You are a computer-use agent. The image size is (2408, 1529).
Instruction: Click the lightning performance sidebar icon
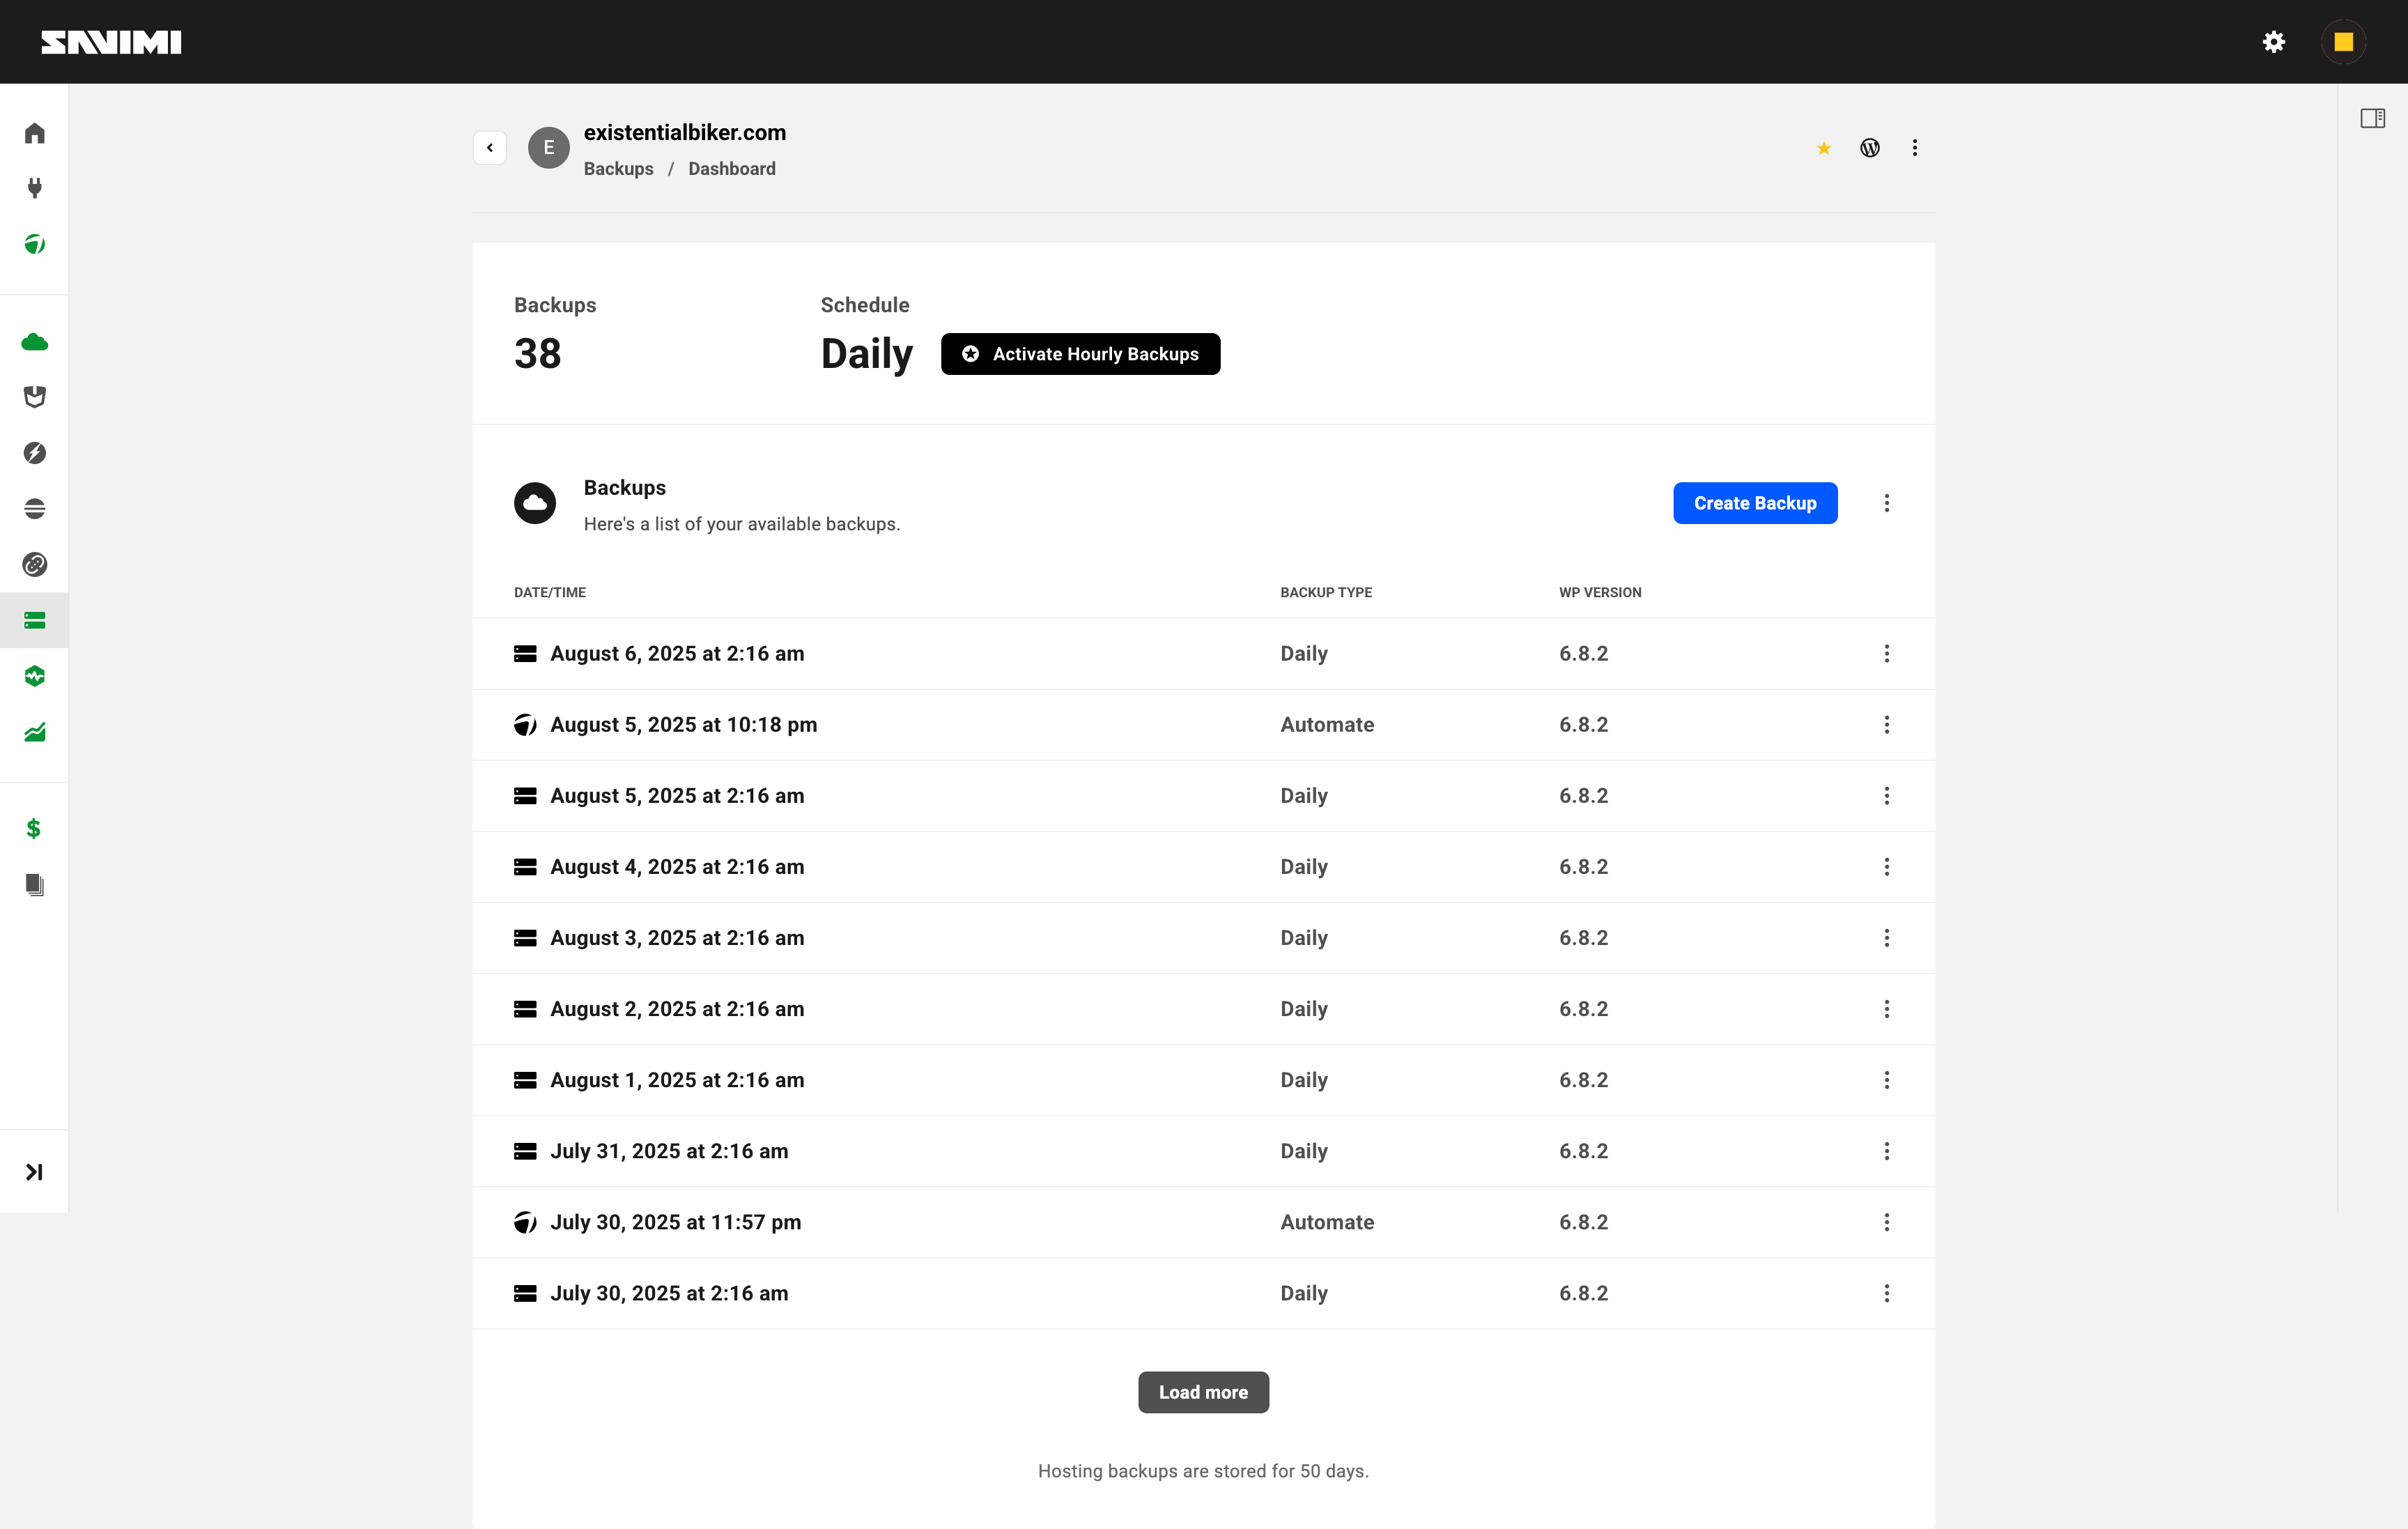35,453
